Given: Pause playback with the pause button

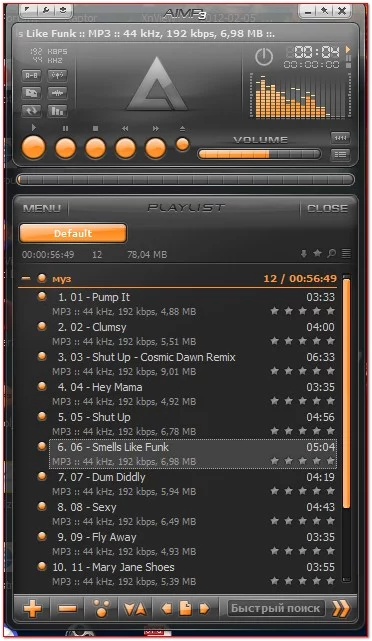Looking at the screenshot, I should [x=65, y=148].
